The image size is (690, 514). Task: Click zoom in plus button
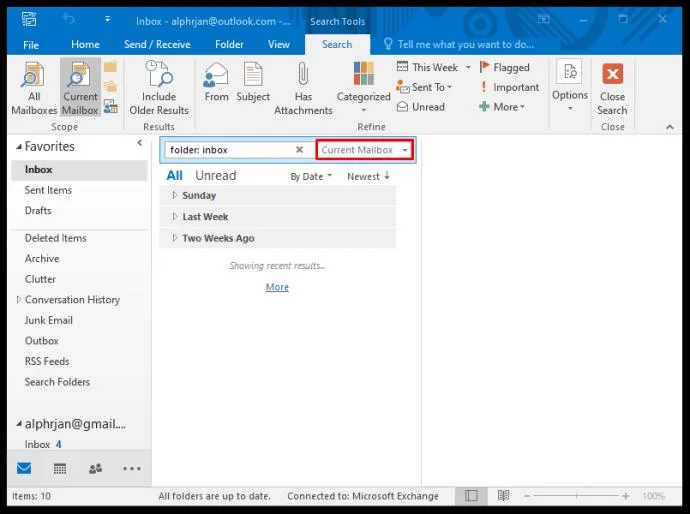(x=625, y=496)
